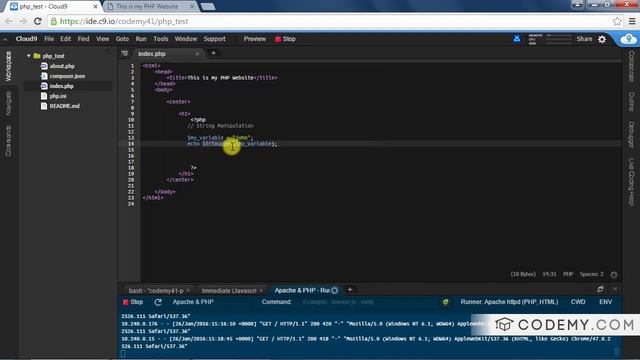Open the Edit menu
The width and height of the screenshot is (640, 360).
tap(66, 39)
